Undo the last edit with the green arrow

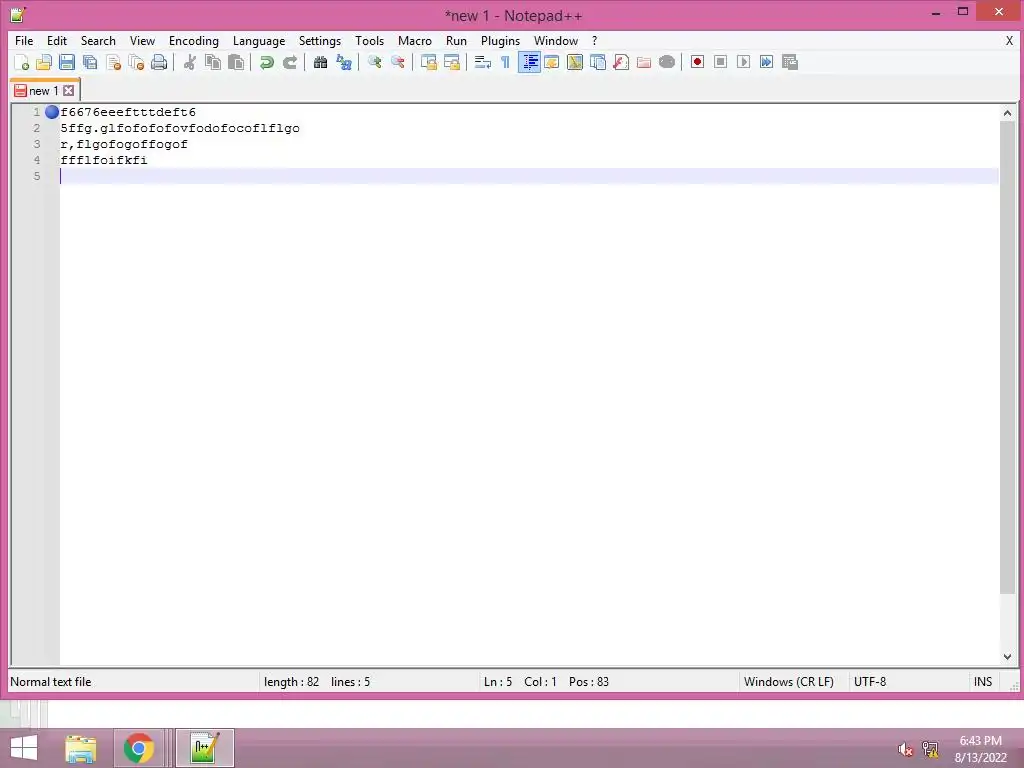266,62
